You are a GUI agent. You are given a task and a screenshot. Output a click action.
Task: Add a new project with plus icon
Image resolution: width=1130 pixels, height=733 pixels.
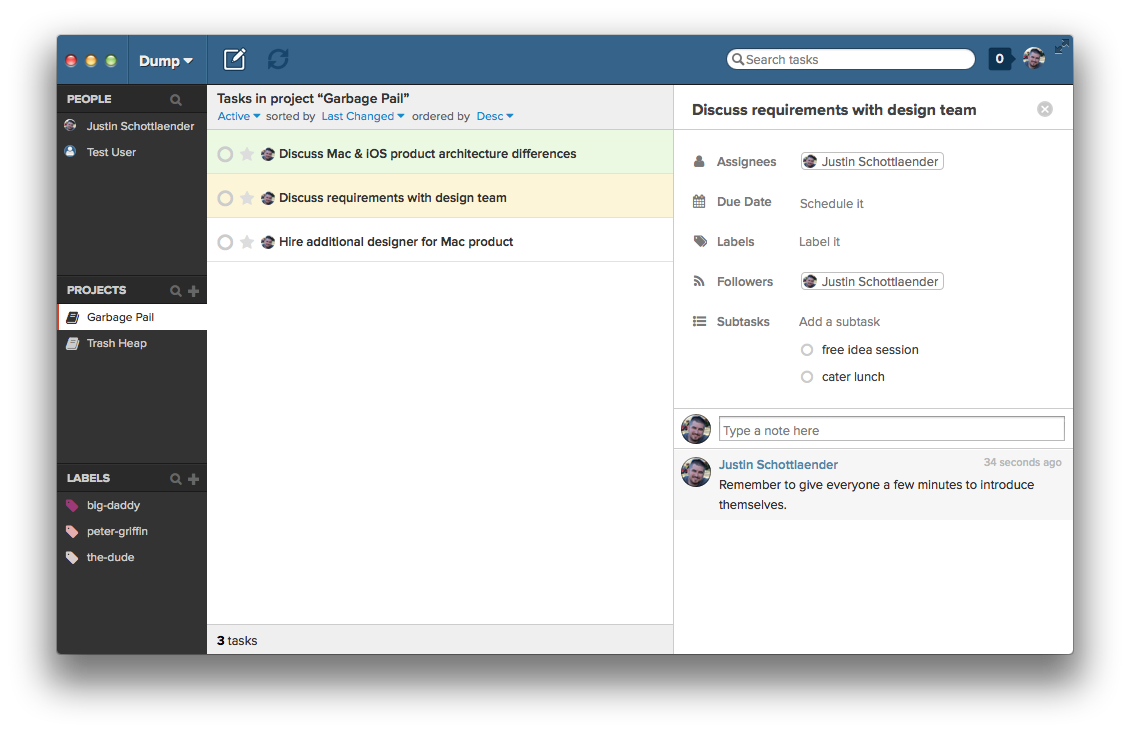tap(193, 290)
